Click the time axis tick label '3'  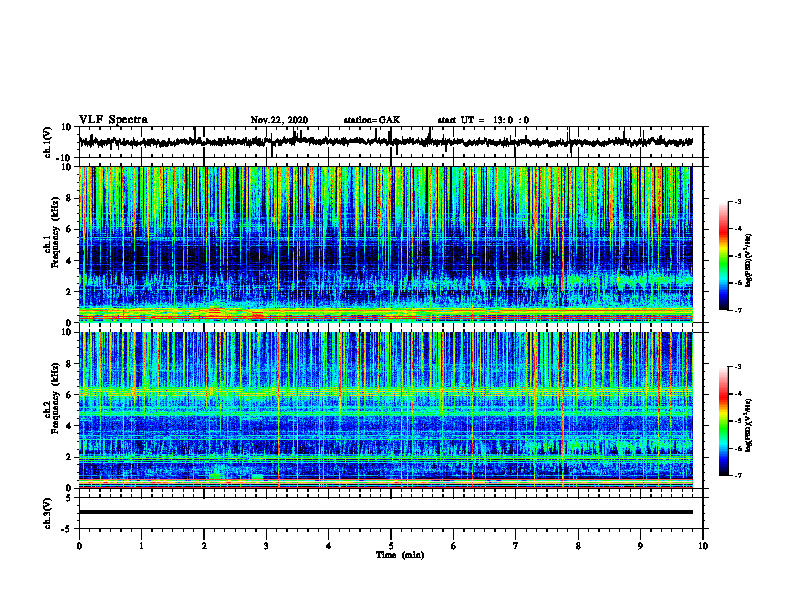[266, 546]
